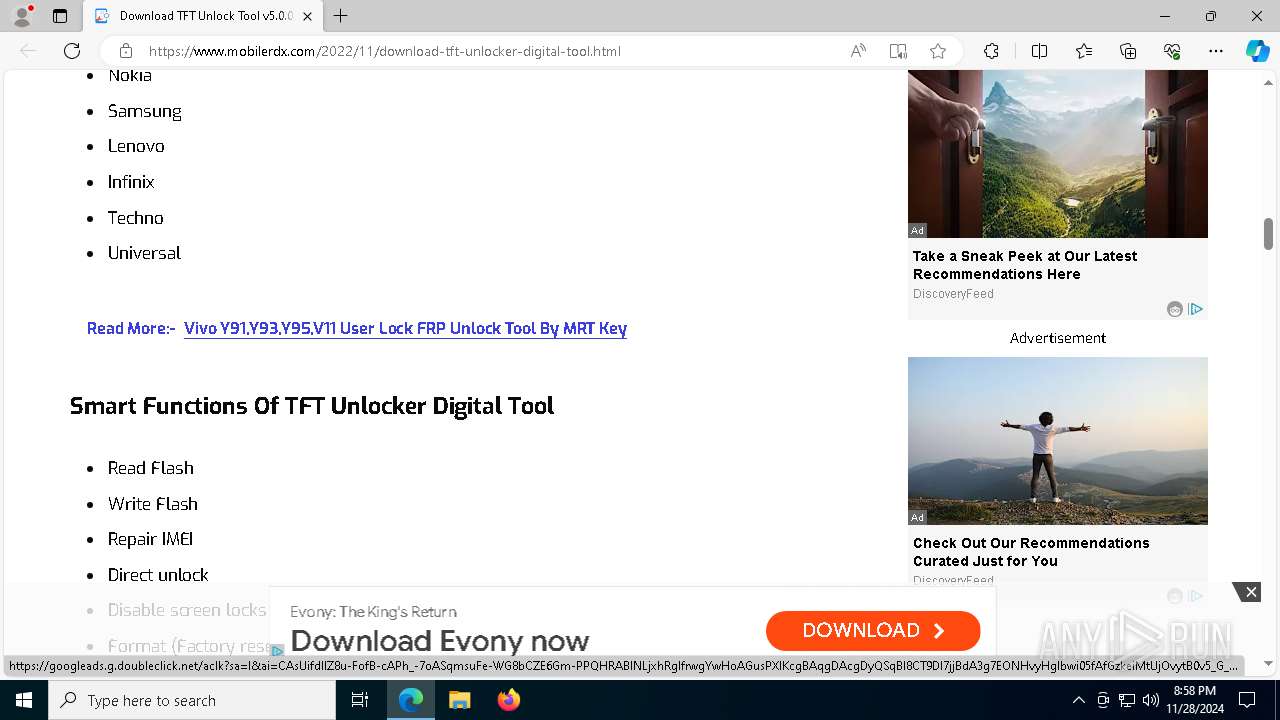Click the Write Flash list item

pos(153,504)
